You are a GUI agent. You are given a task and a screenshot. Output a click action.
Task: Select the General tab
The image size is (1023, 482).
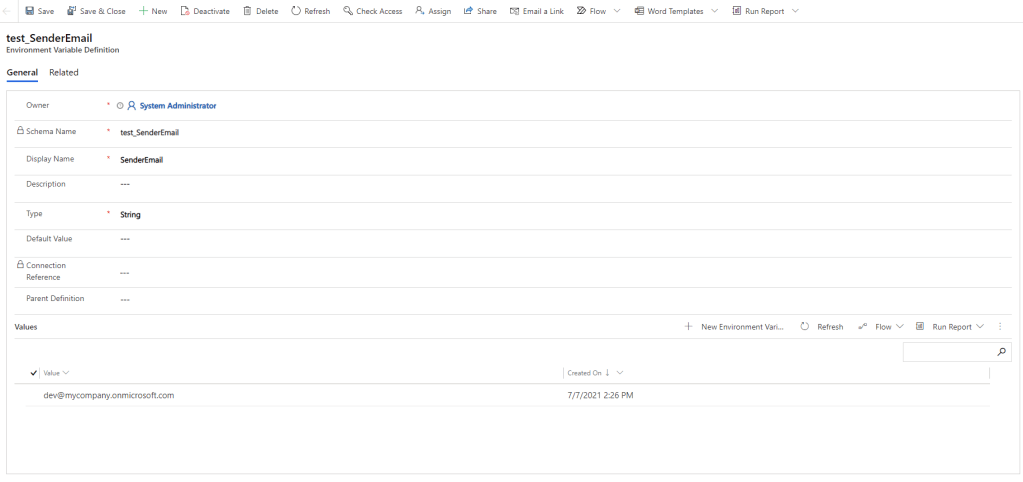pos(22,73)
